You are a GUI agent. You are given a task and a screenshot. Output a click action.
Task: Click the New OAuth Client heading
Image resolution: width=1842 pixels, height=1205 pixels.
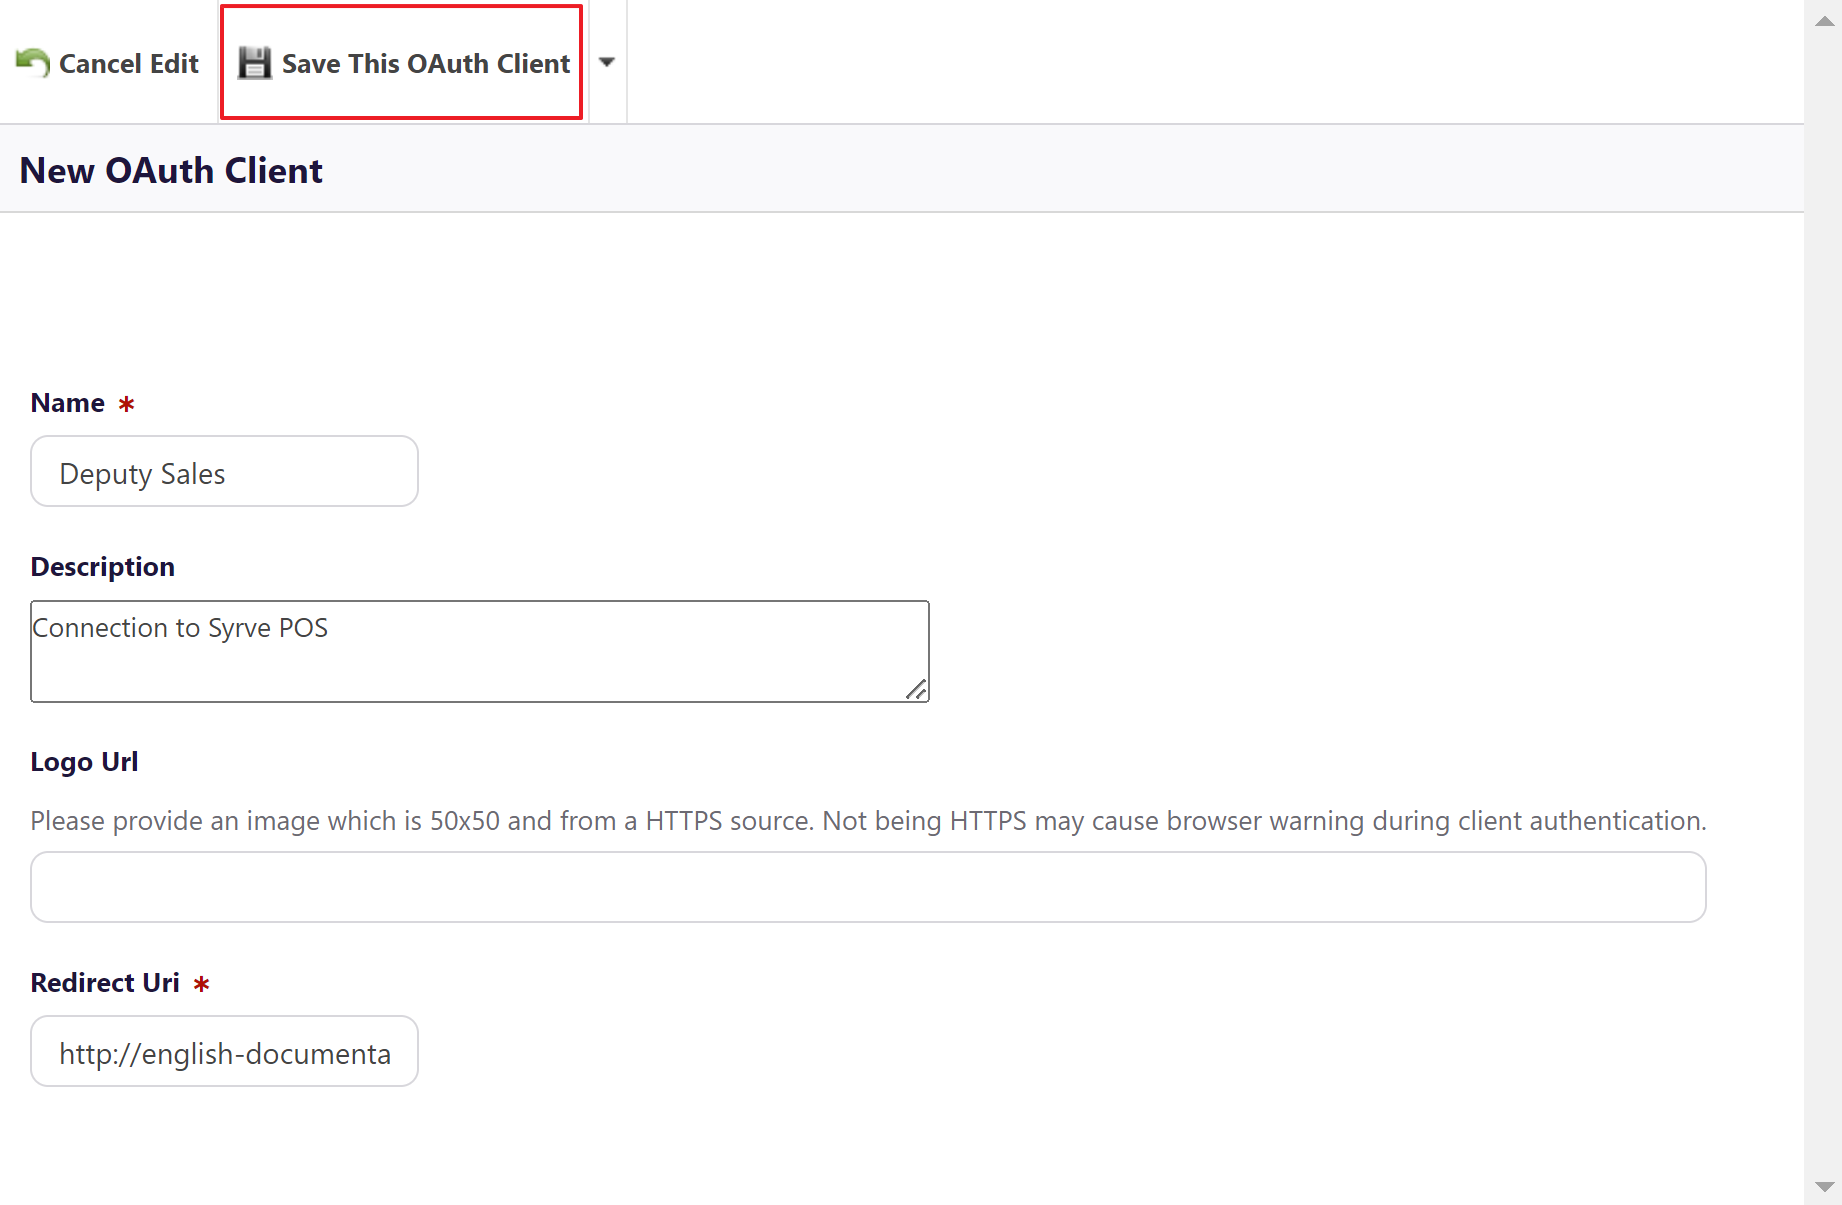[x=171, y=170]
